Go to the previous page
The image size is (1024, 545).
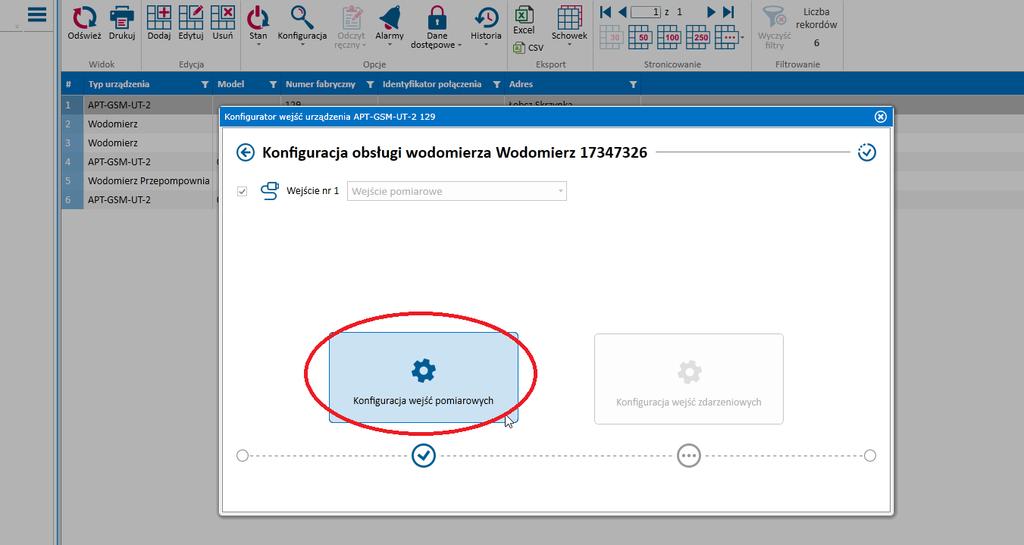tap(622, 12)
